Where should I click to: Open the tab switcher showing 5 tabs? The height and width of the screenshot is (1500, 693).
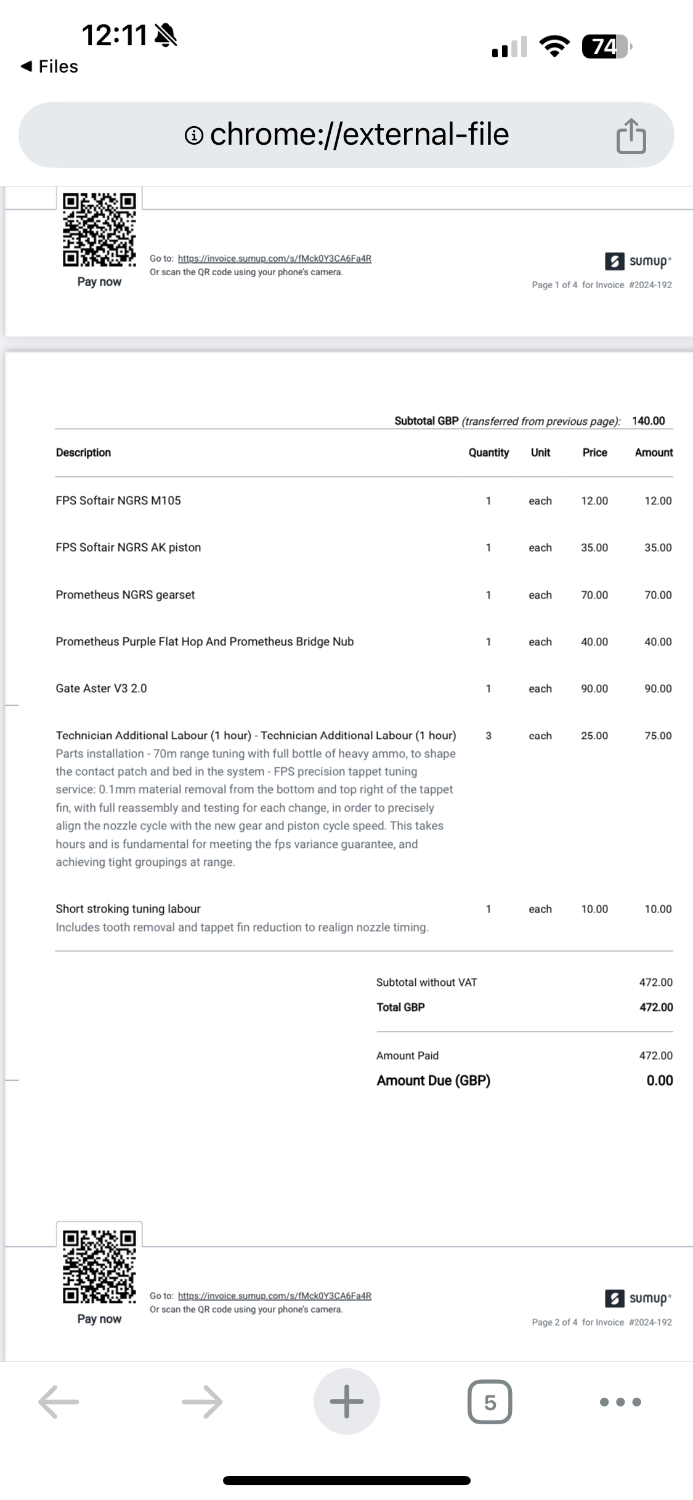coord(489,1402)
